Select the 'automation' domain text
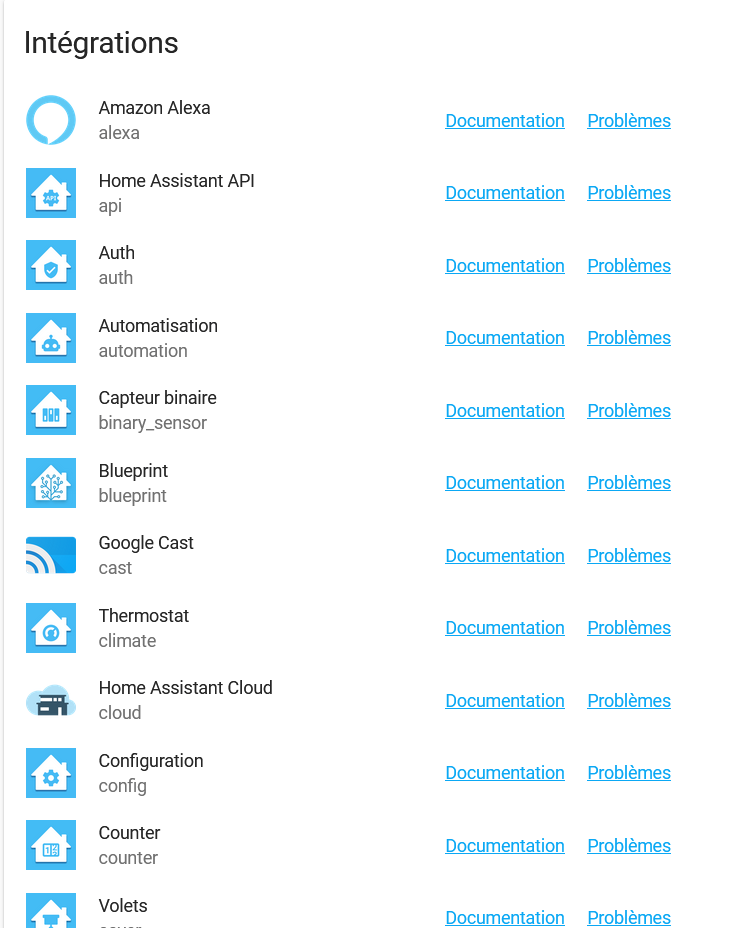The width and height of the screenshot is (746, 928). 143,350
